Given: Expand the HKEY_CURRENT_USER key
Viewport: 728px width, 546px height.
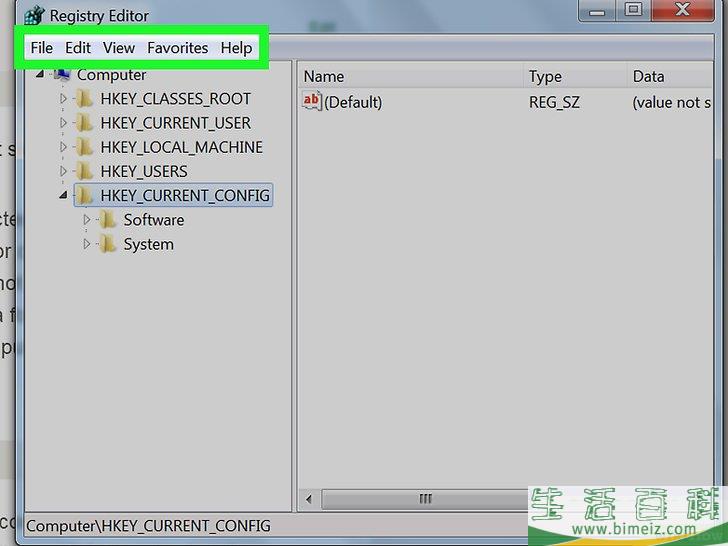Looking at the screenshot, I should (63, 123).
